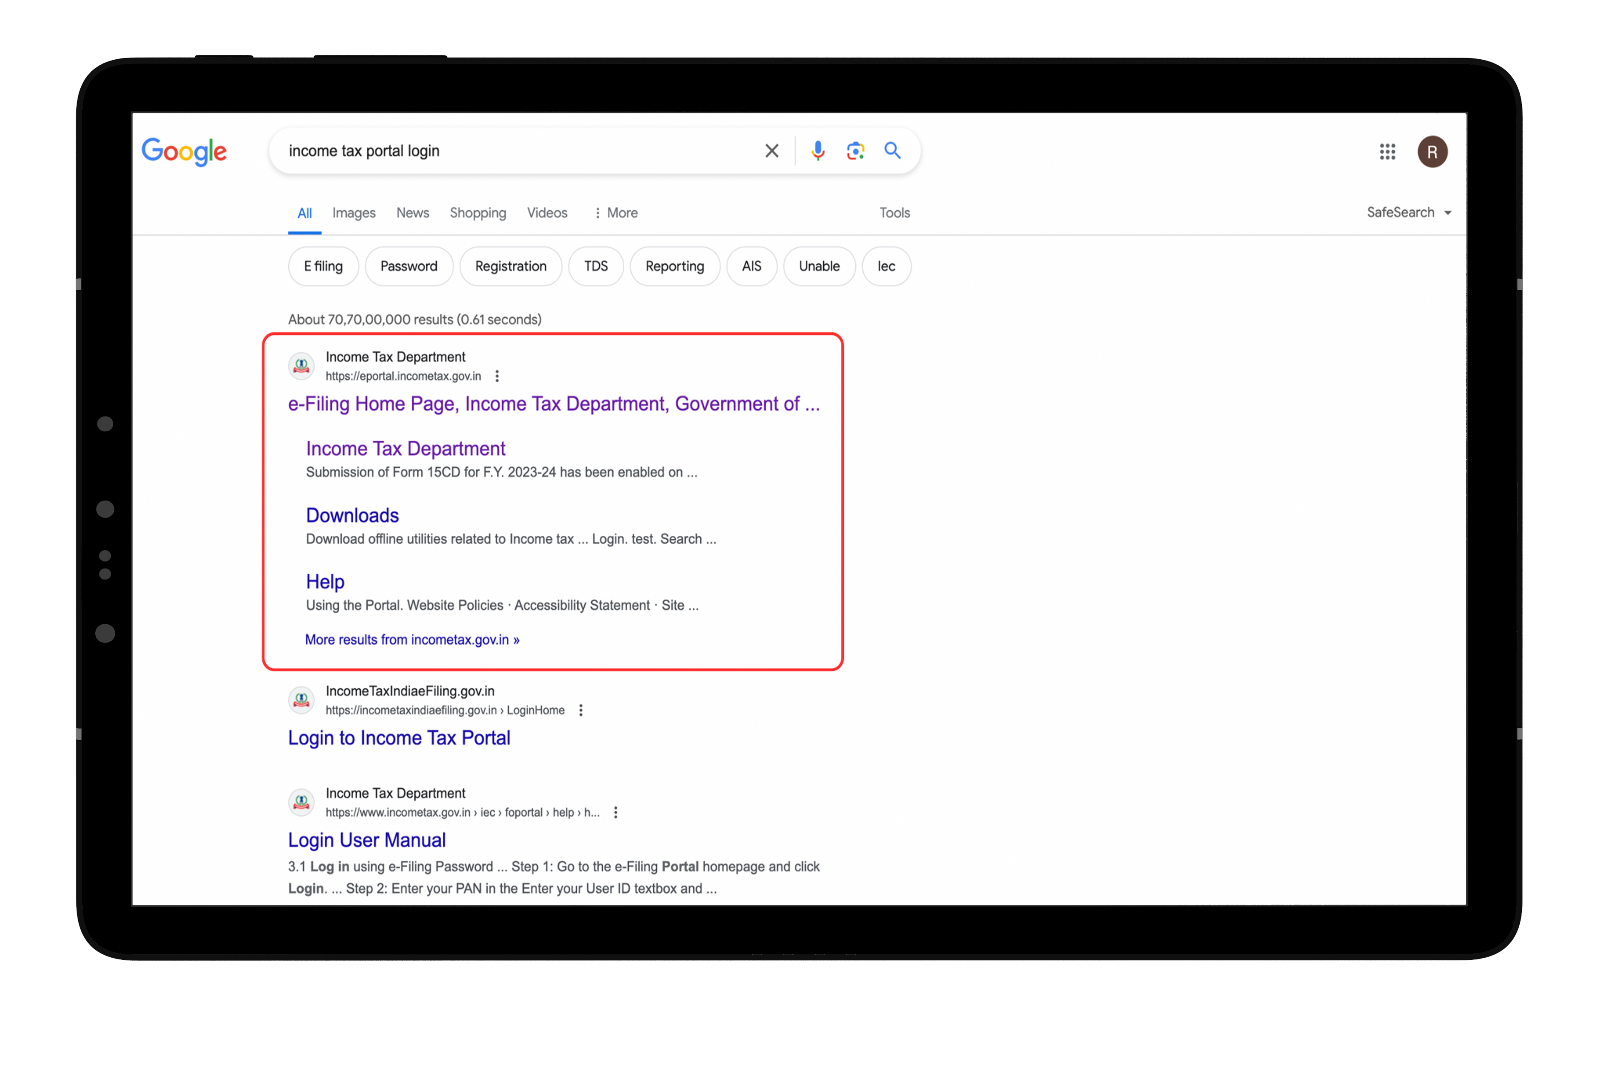1600x1066 pixels.
Task: Click favicon of IncomeTaxIndiaeFiling.gov.in result
Action: pyautogui.click(x=302, y=700)
